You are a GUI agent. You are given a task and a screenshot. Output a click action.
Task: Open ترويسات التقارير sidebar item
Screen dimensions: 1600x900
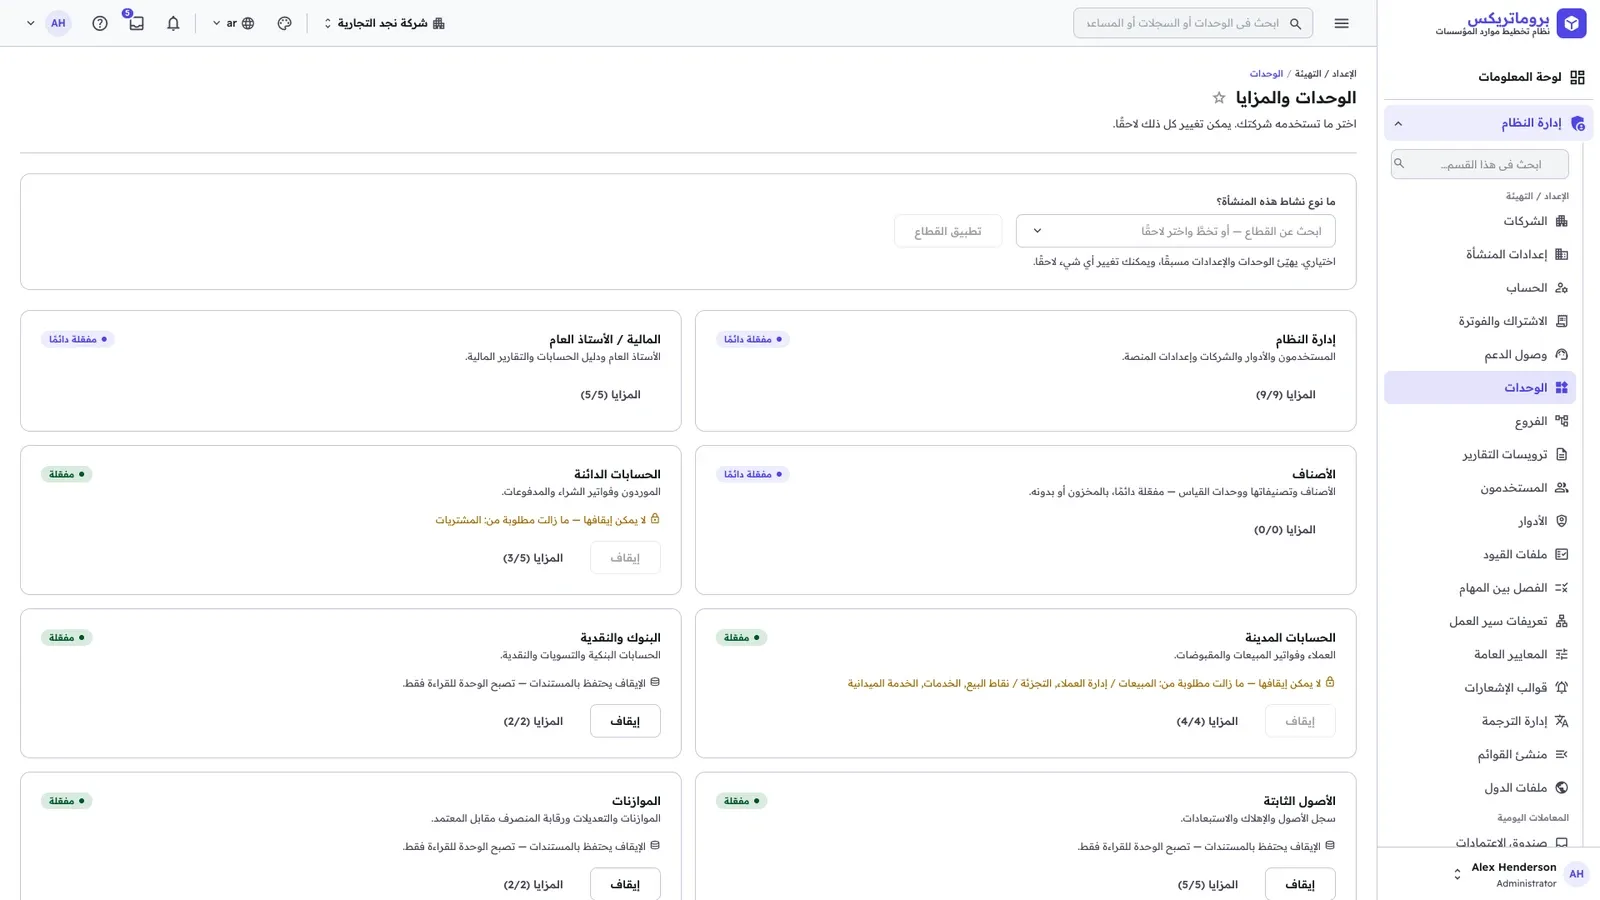[x=1480, y=455]
